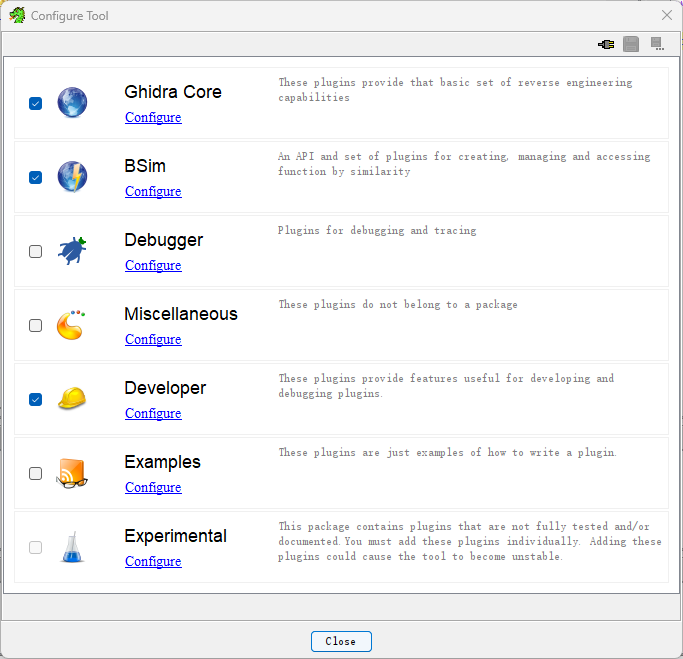This screenshot has width=683, height=659.
Task: Click the Examples 'how to write a plugin' description
Action: 447,453
